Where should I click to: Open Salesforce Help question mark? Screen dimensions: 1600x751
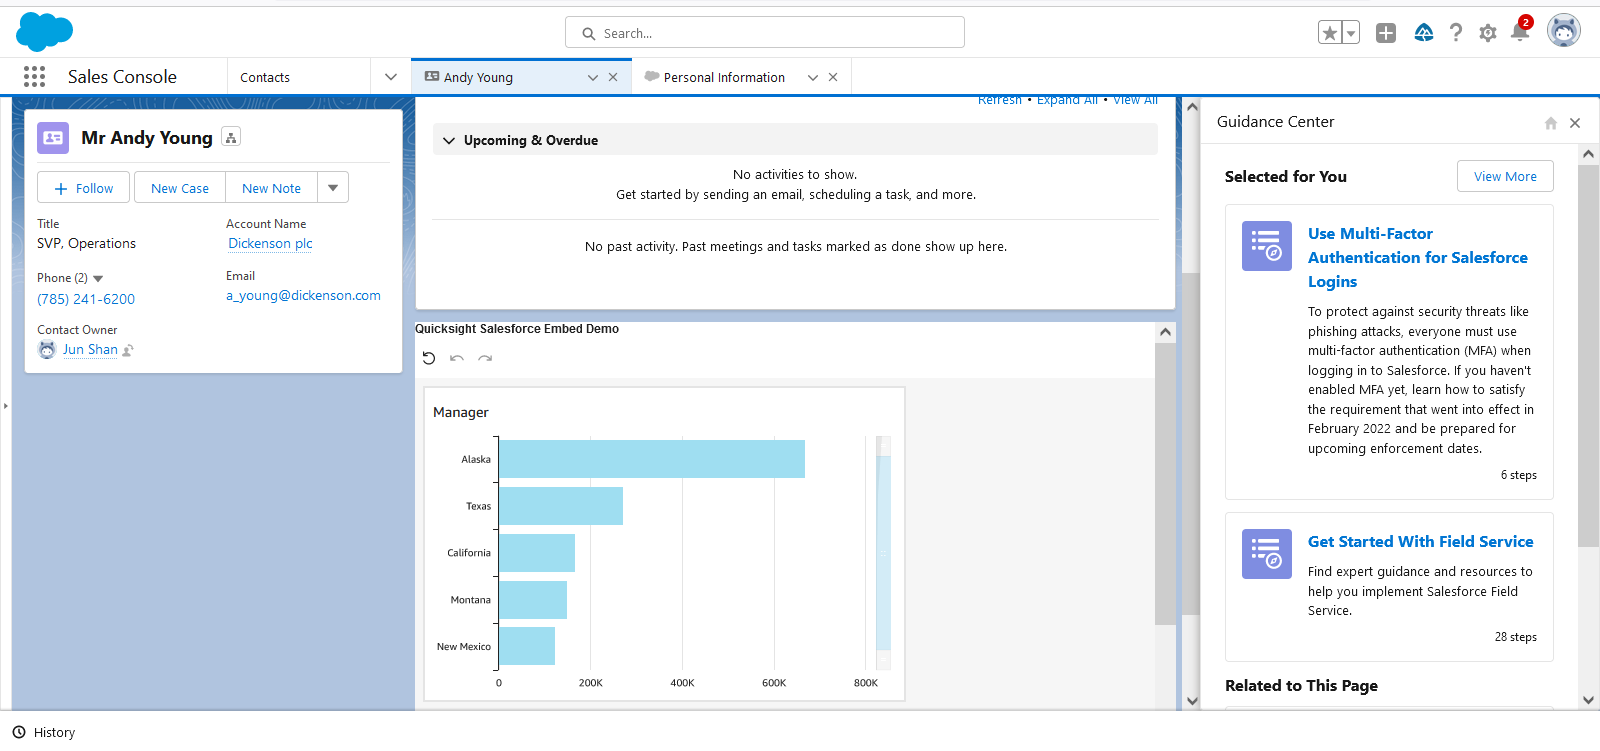click(x=1456, y=33)
